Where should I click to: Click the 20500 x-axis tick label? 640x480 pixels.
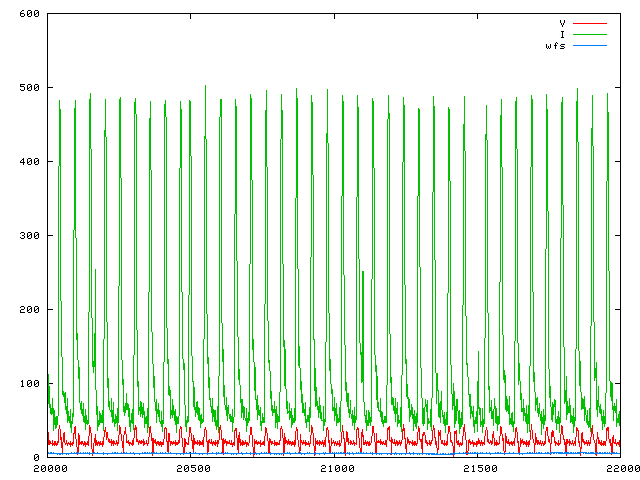[191, 468]
